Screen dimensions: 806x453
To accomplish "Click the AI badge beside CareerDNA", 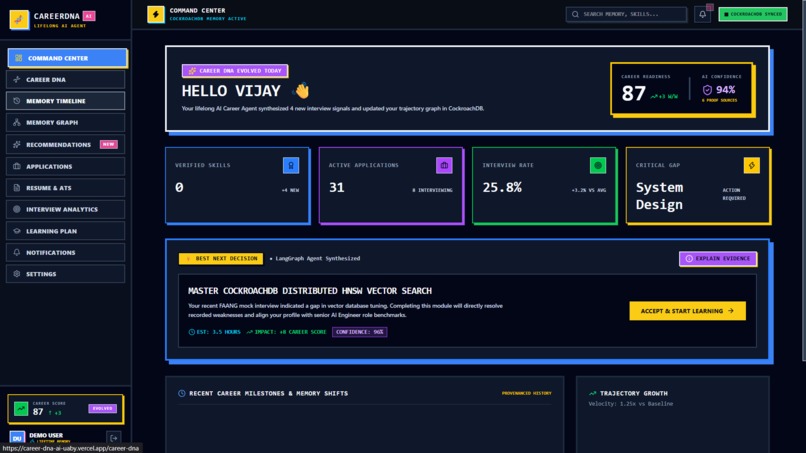I will [89, 16].
